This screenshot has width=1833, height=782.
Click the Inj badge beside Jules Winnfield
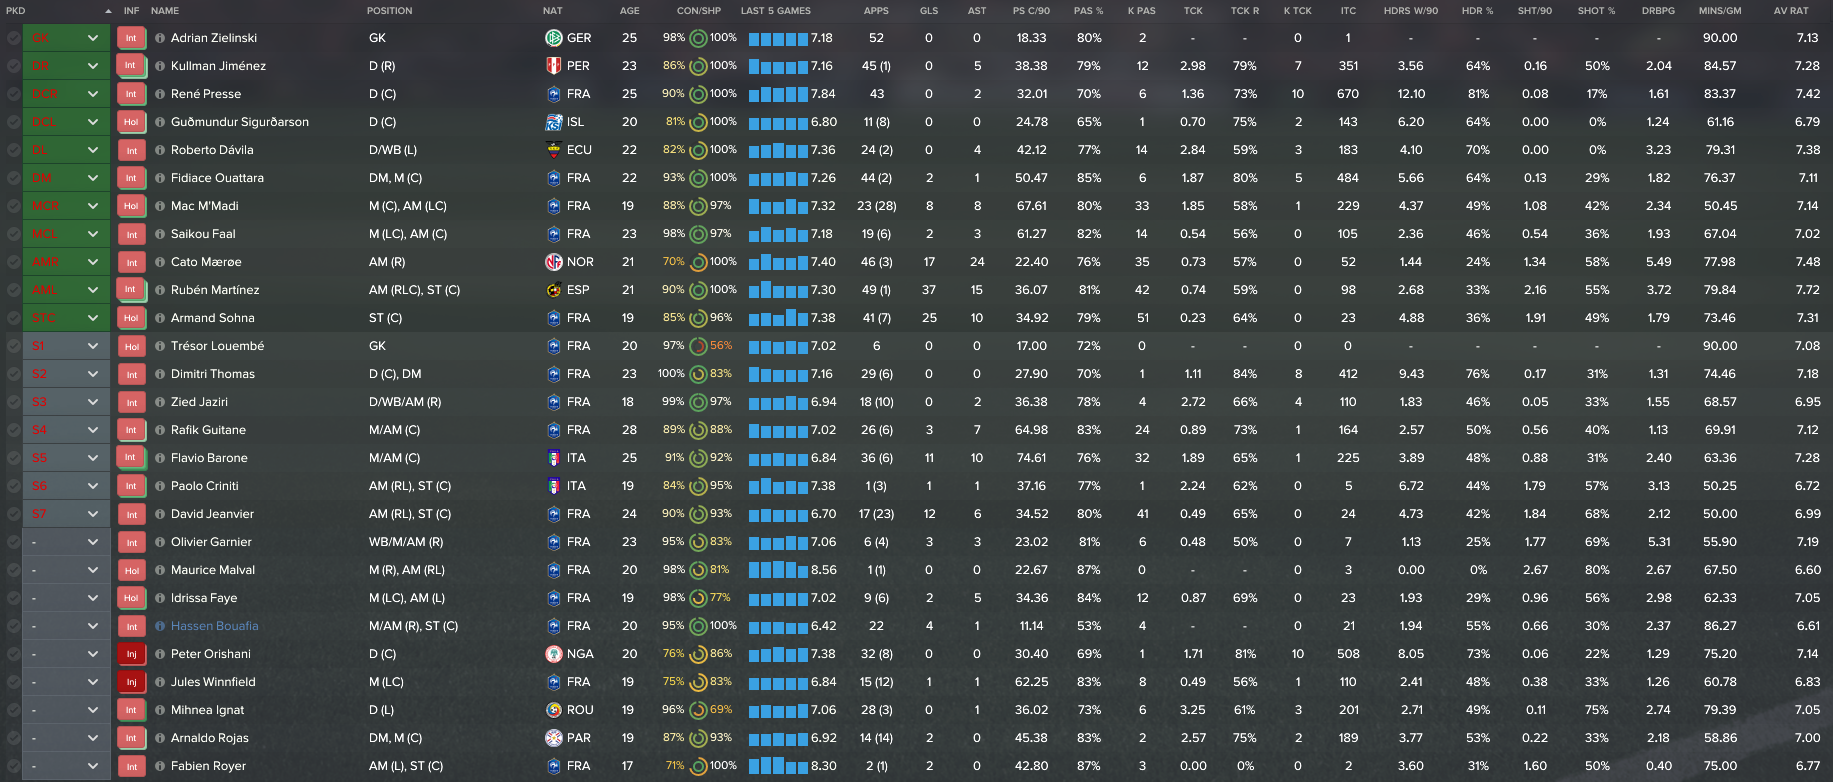[x=131, y=682]
